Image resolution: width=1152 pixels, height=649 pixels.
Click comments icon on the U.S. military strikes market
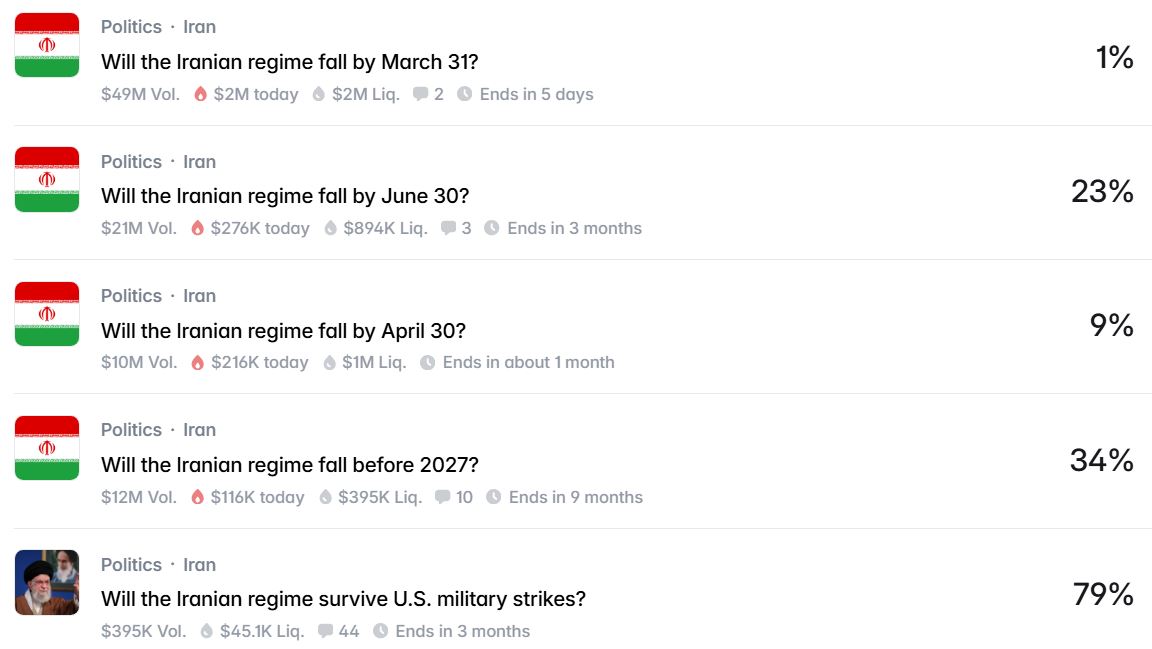(325, 631)
